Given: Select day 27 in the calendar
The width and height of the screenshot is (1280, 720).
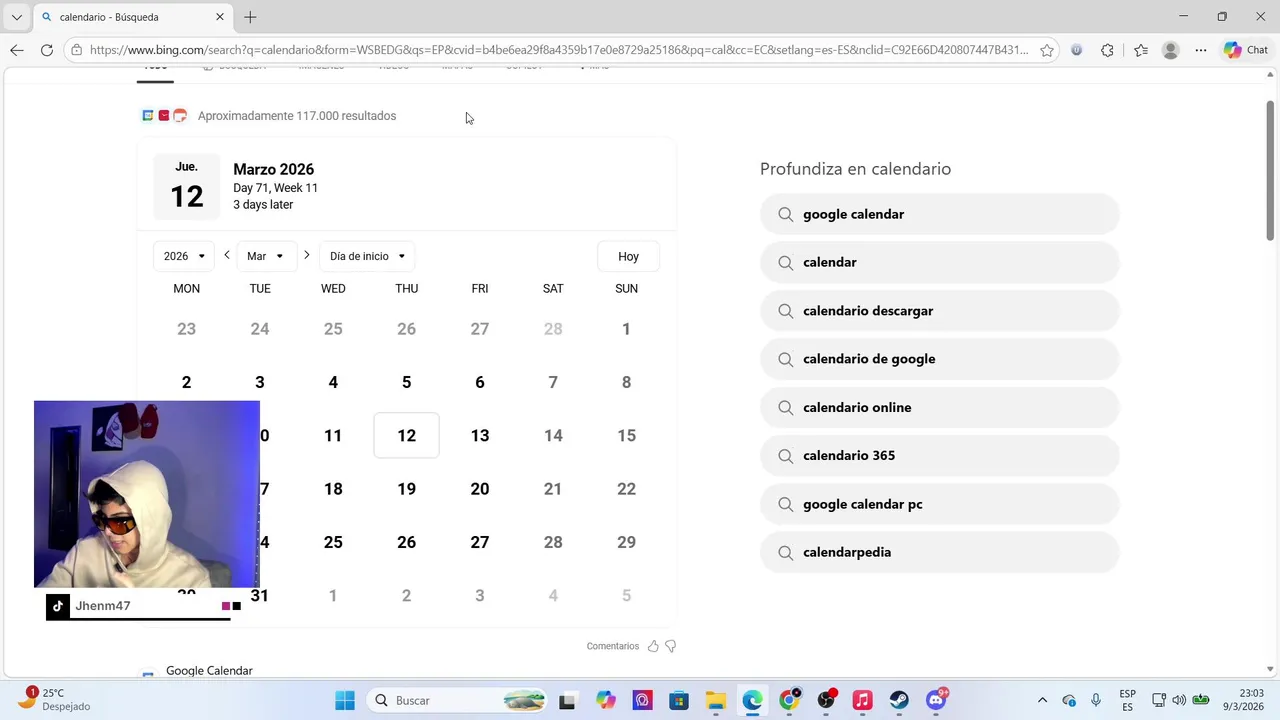Looking at the screenshot, I should tap(480, 542).
